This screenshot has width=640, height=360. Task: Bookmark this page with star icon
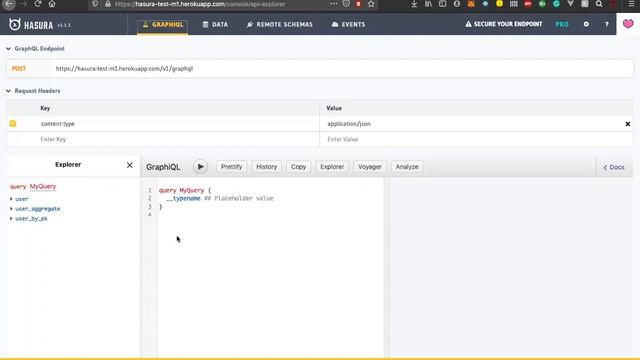(x=371, y=4)
